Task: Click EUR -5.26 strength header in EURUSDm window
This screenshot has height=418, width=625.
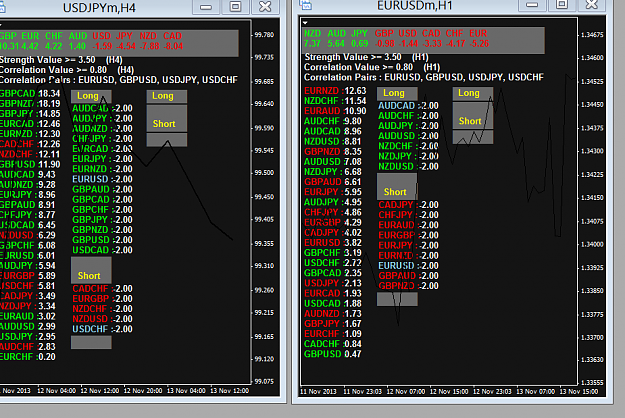Action: tap(478, 38)
